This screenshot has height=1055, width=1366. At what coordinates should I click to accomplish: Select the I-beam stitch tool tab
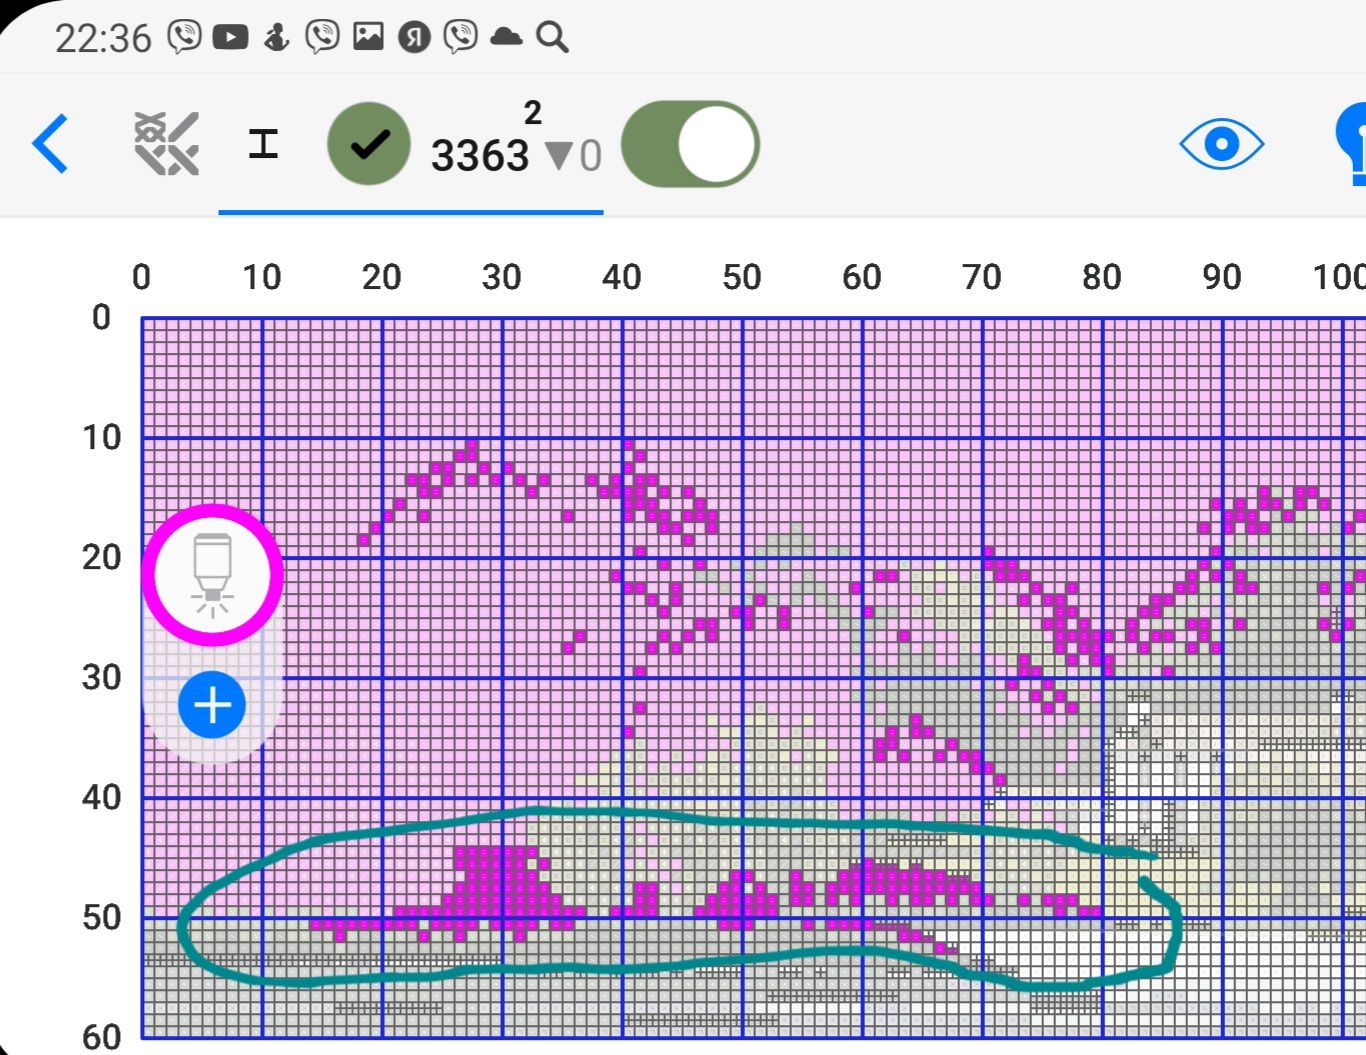click(x=263, y=144)
